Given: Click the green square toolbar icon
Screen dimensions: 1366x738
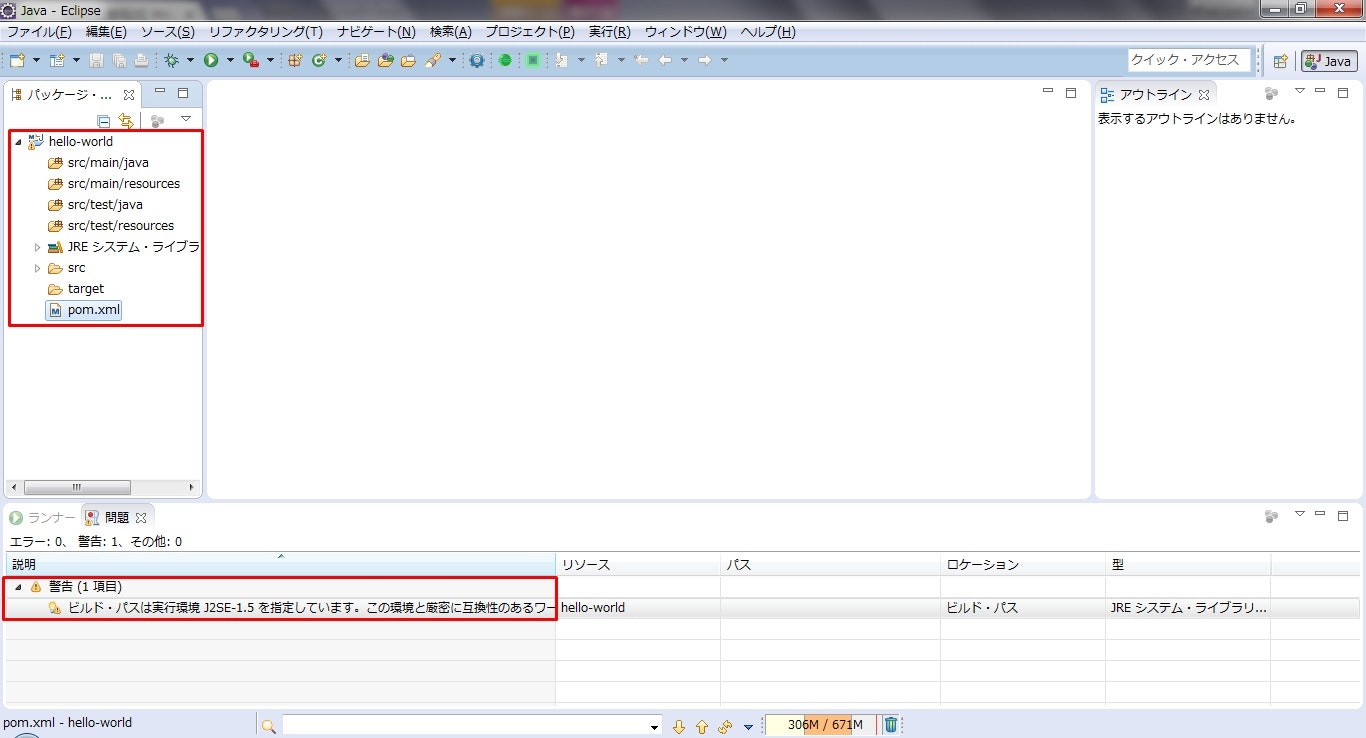Looking at the screenshot, I should pos(534,60).
